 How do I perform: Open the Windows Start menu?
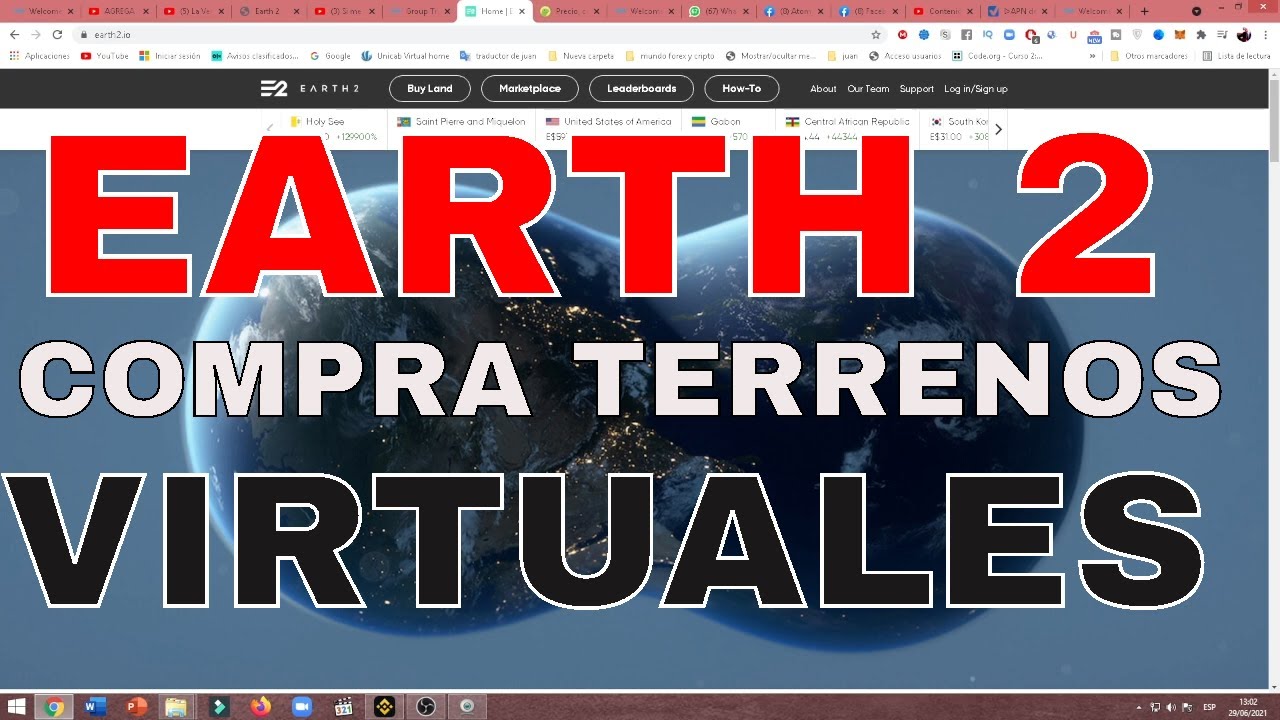pos(17,706)
